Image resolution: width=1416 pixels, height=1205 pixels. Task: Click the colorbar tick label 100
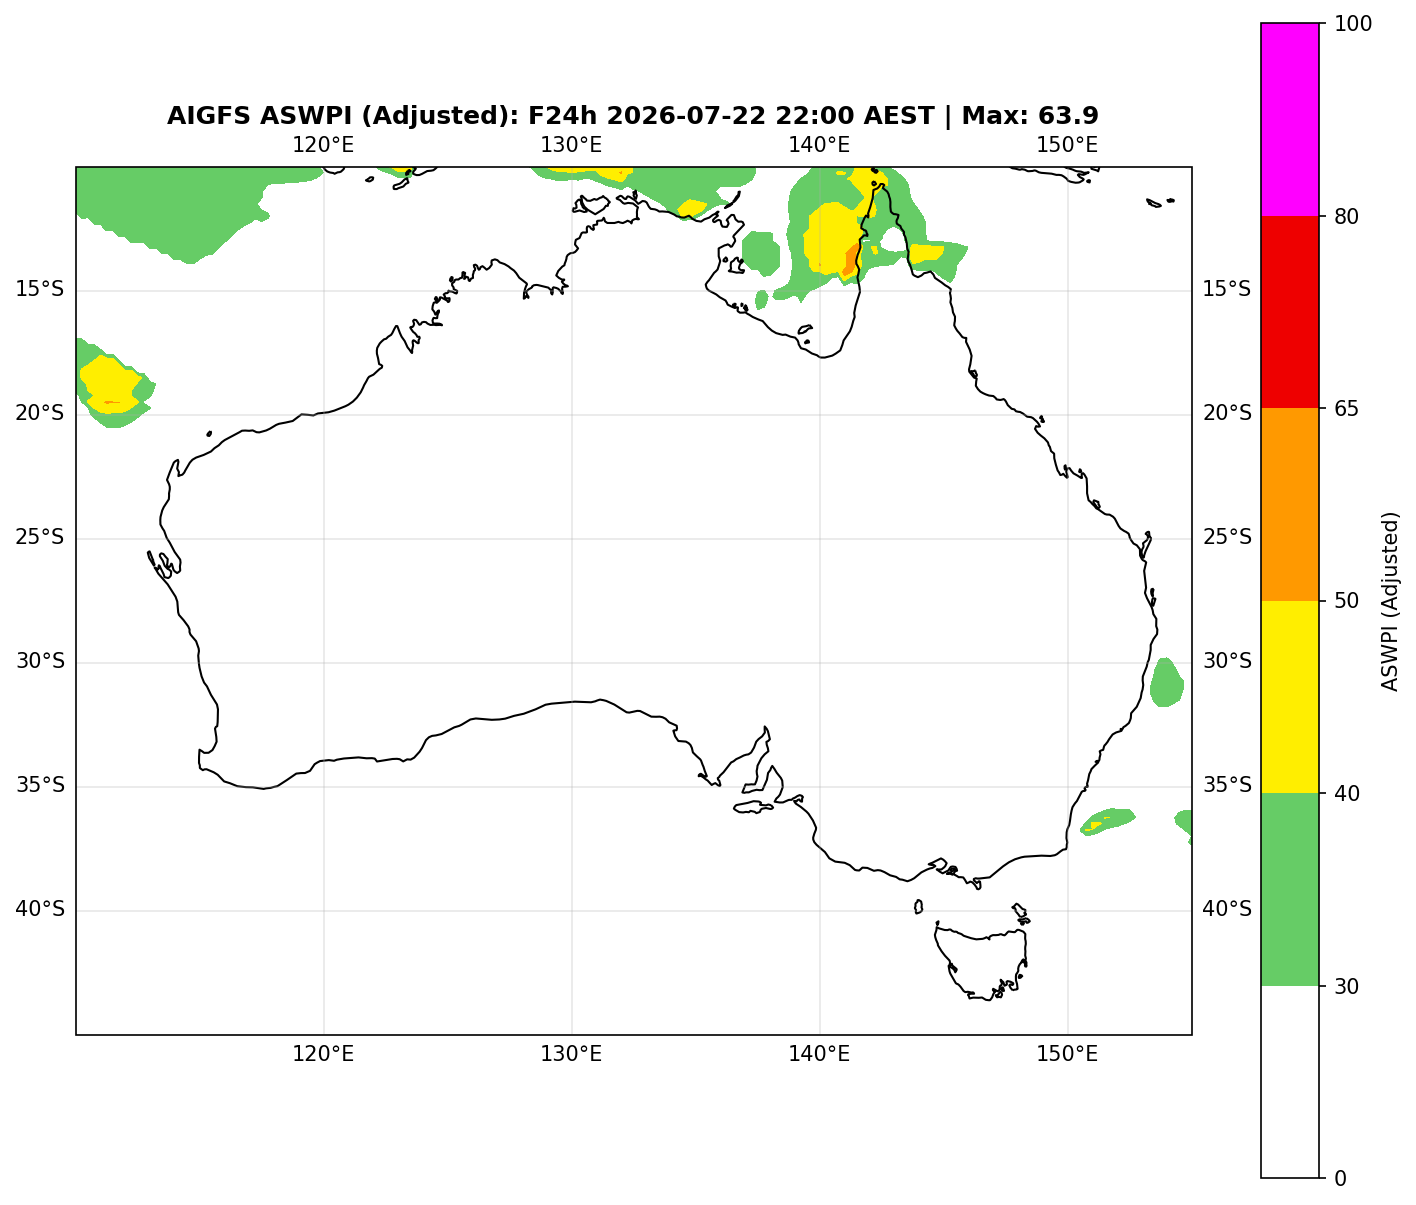point(1351,24)
